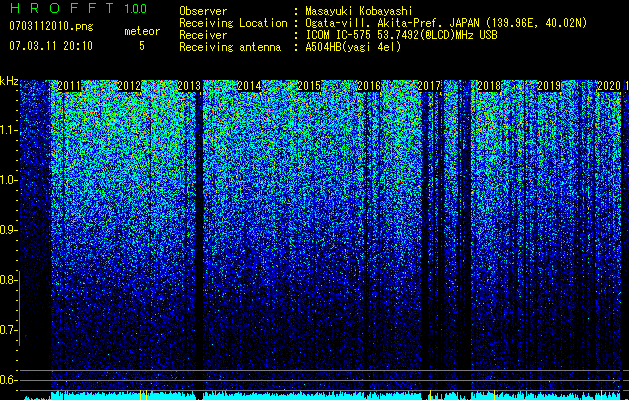Select the 2018 time marker
The height and width of the screenshot is (400, 629).
pyautogui.click(x=489, y=86)
